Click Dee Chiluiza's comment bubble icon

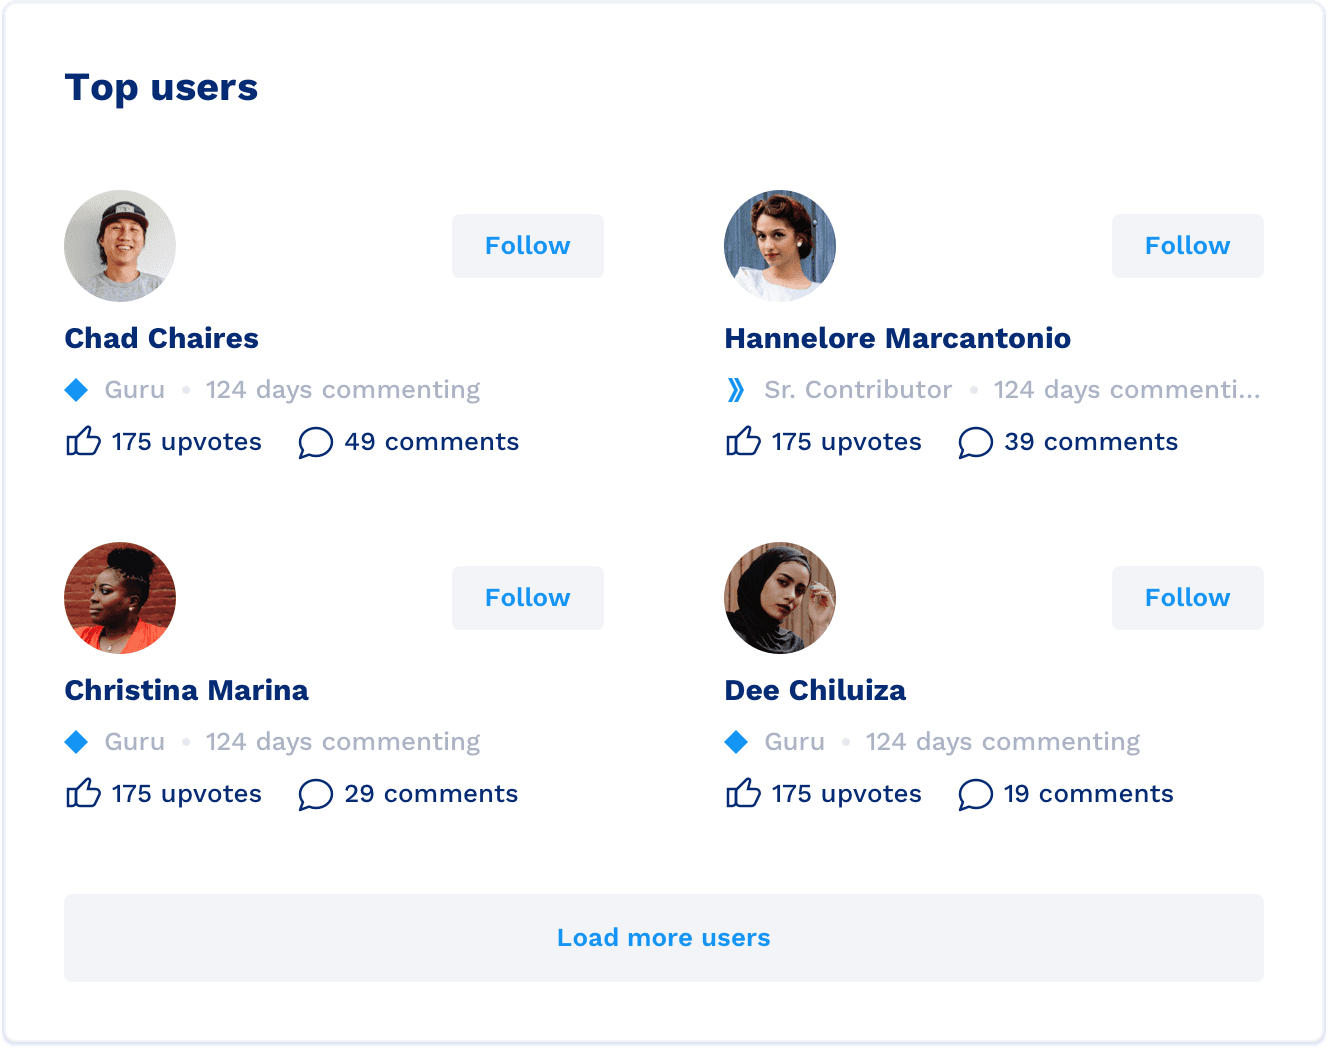point(975,794)
